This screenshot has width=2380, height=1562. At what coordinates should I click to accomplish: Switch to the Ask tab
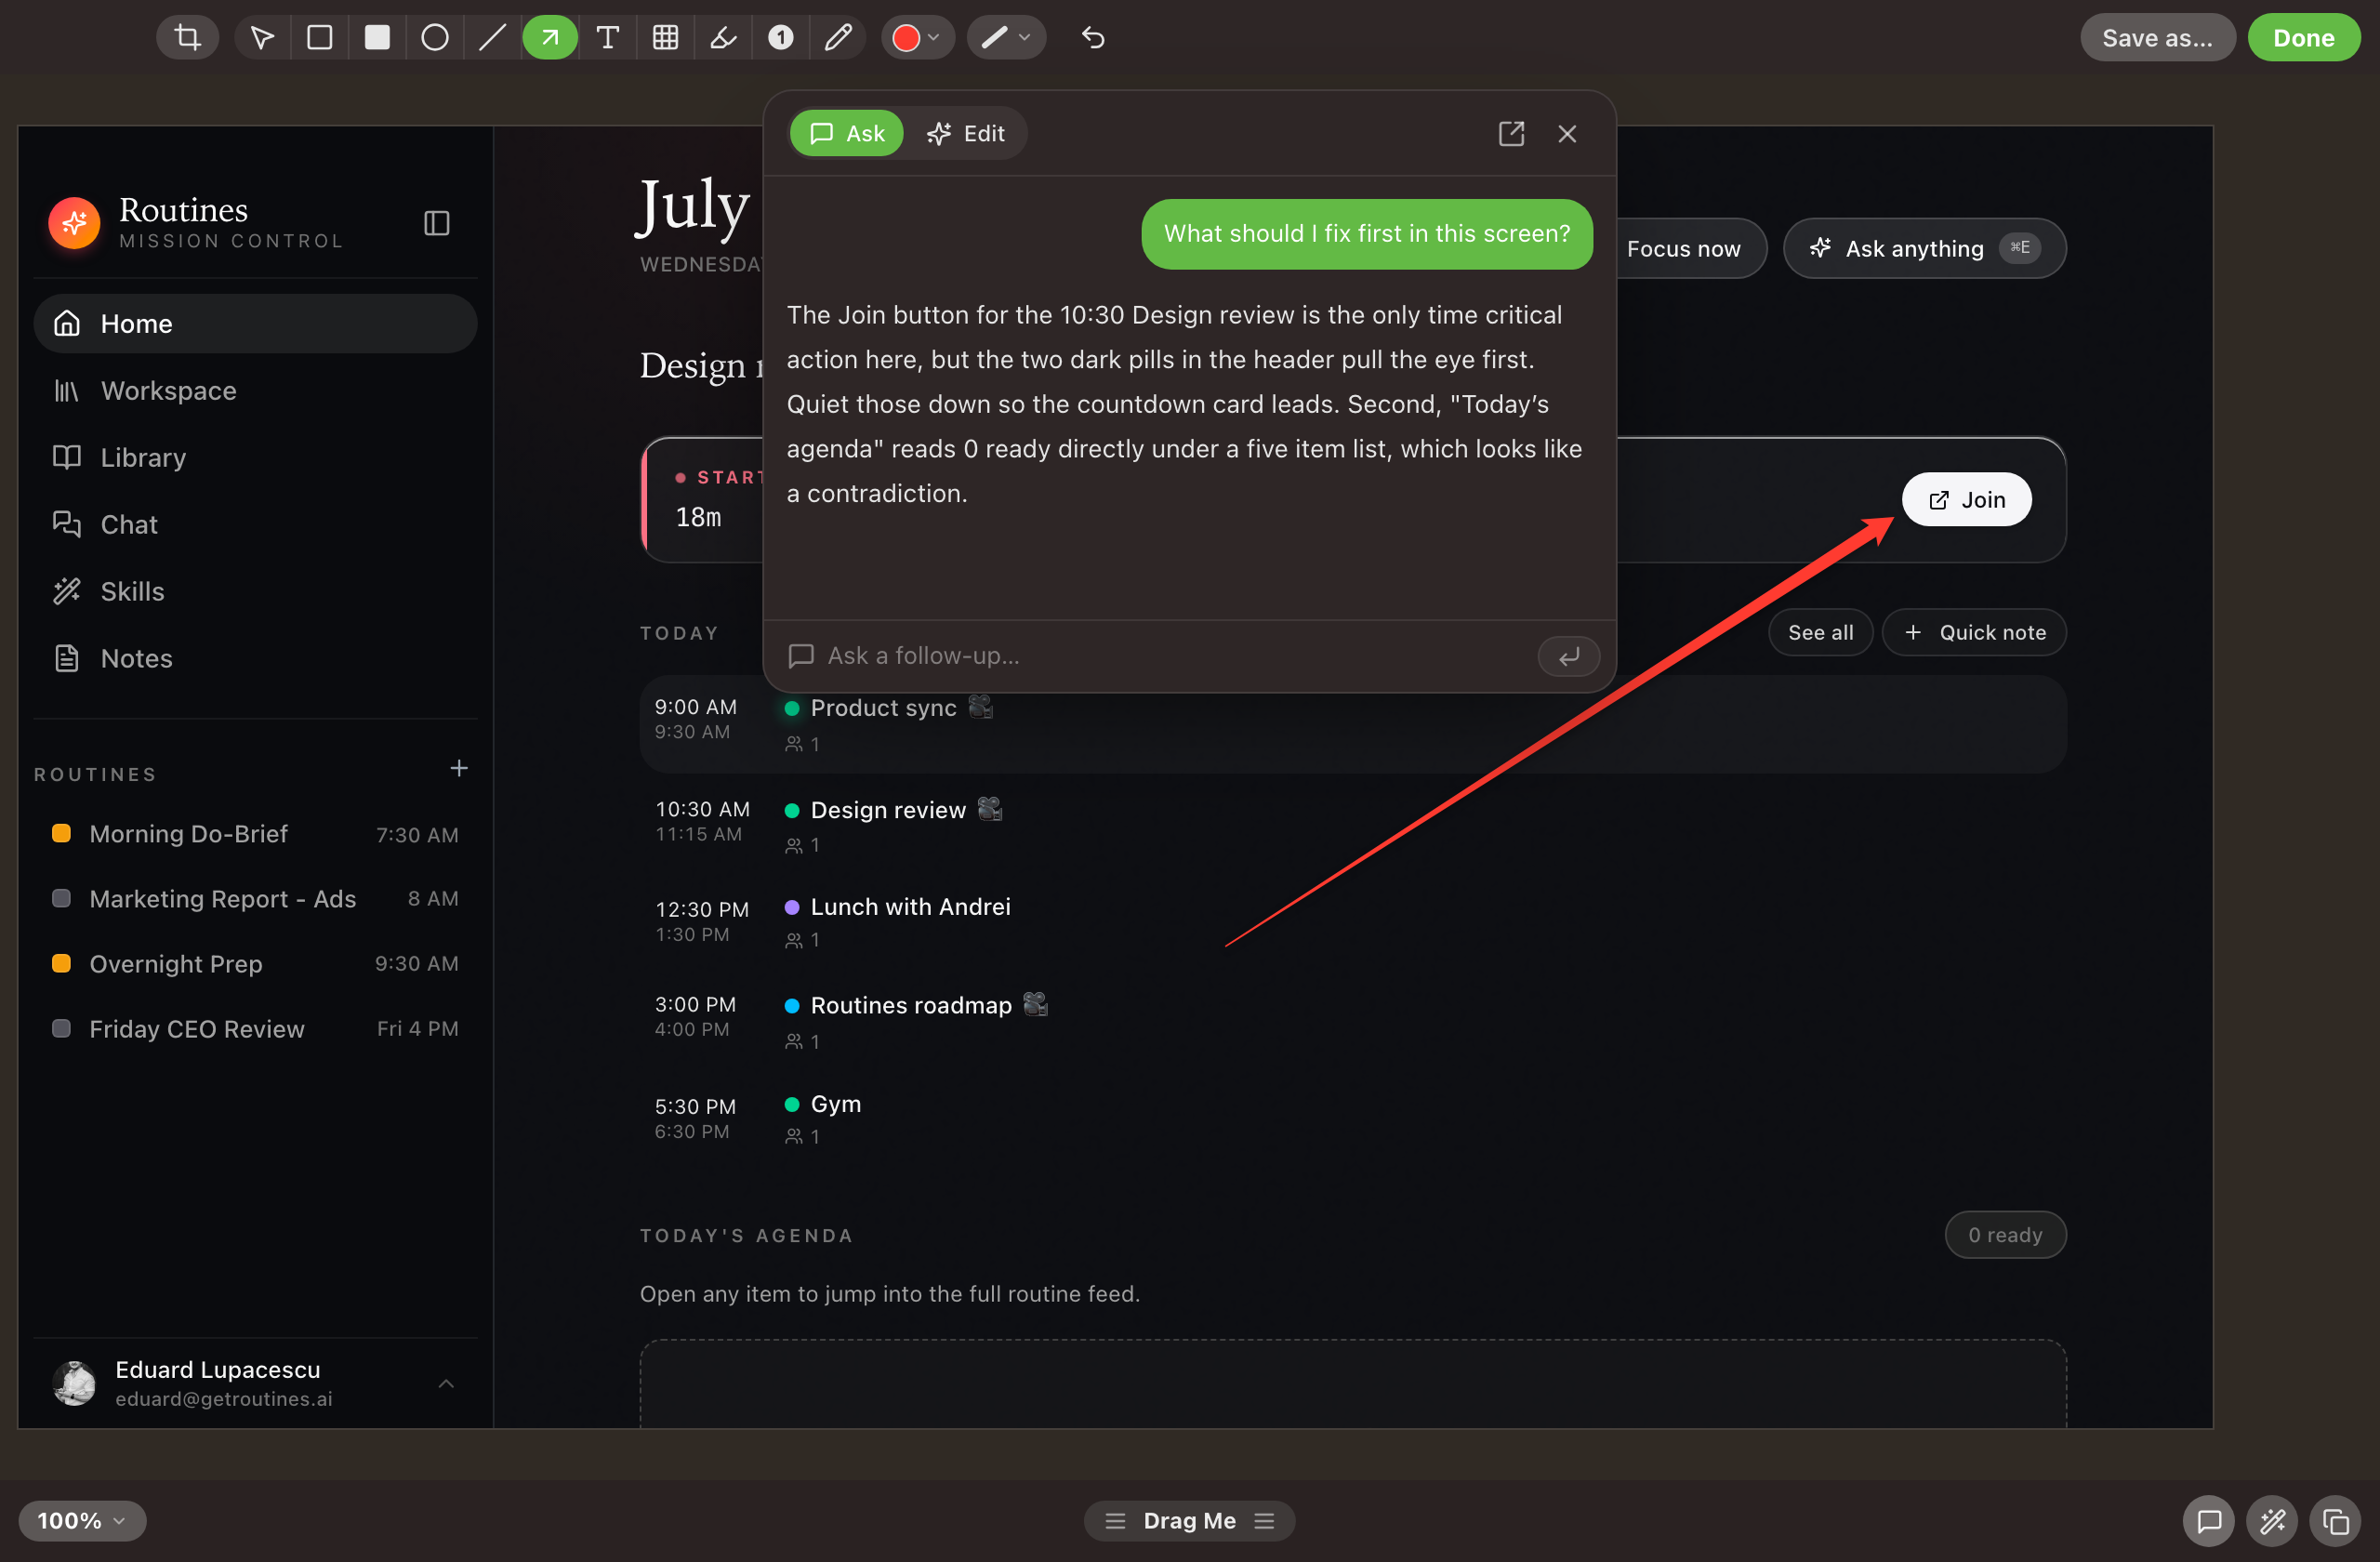click(x=847, y=133)
